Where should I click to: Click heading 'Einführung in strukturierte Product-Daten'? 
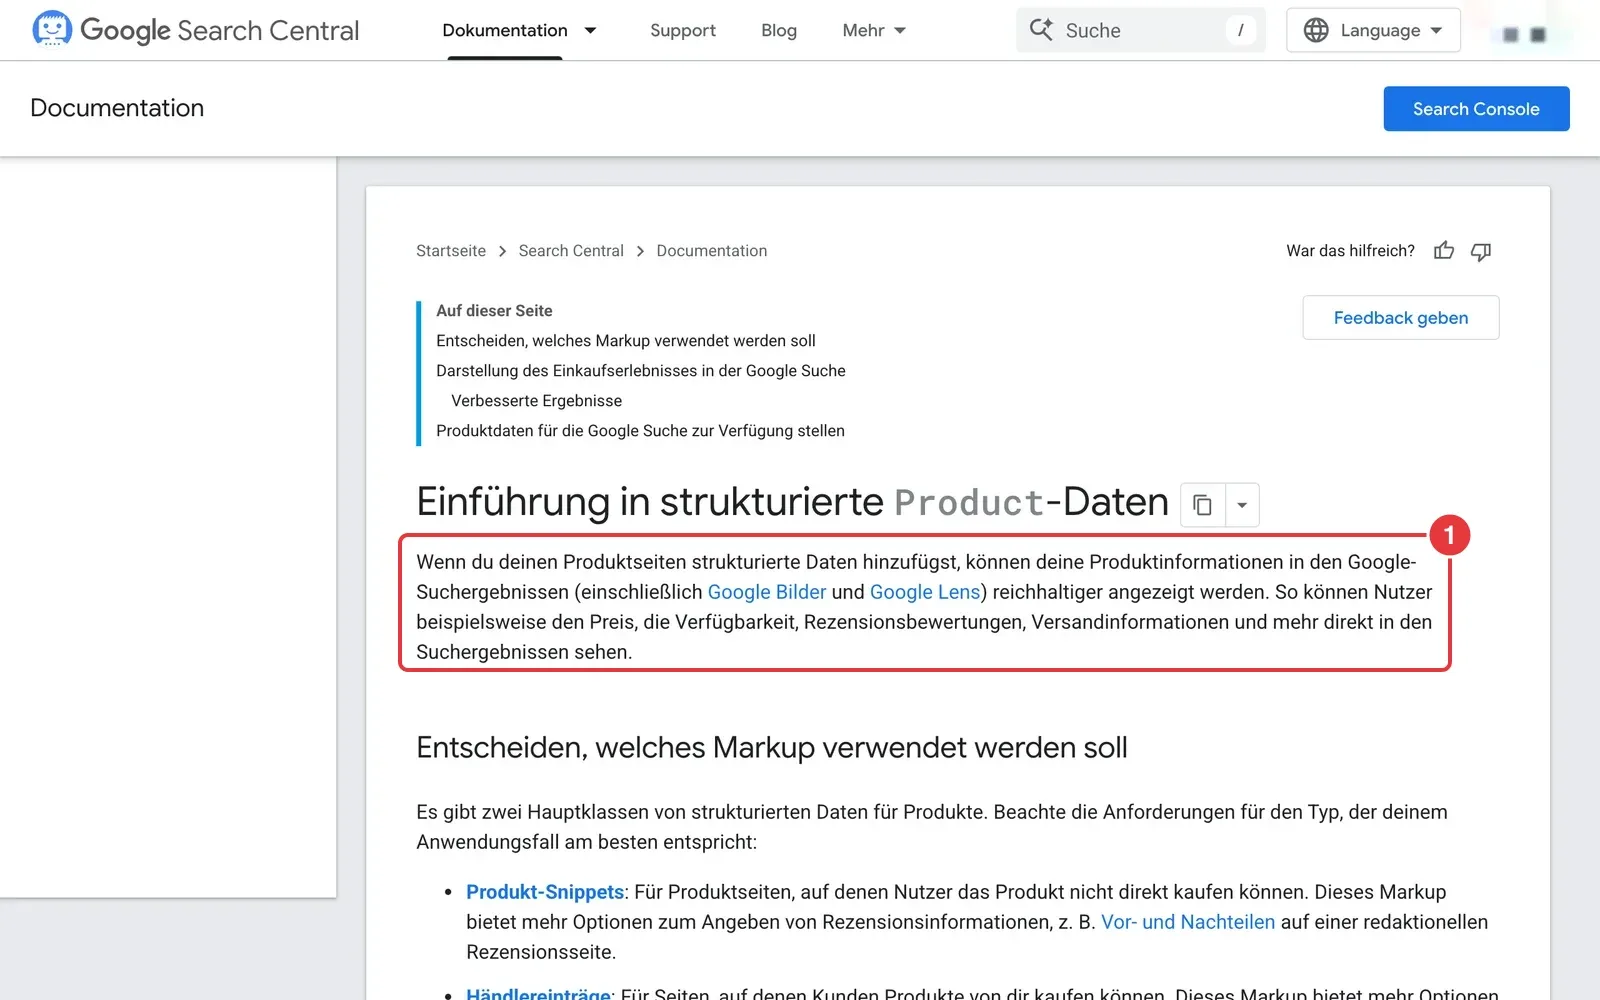coord(792,502)
